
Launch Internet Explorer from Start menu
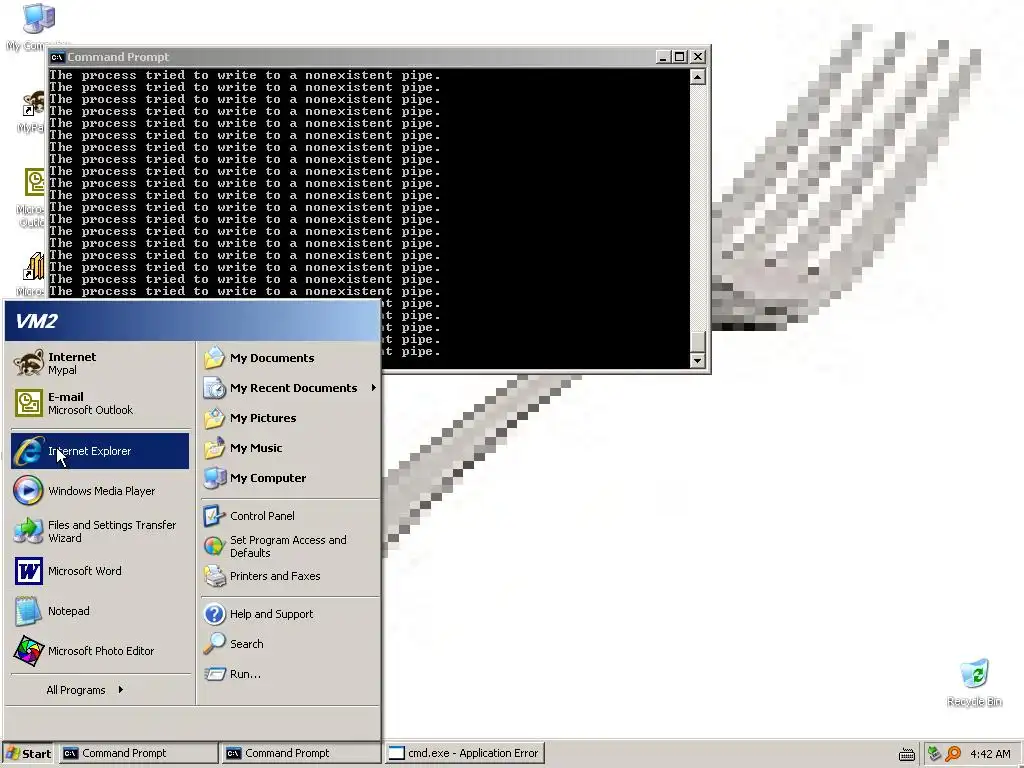click(100, 451)
